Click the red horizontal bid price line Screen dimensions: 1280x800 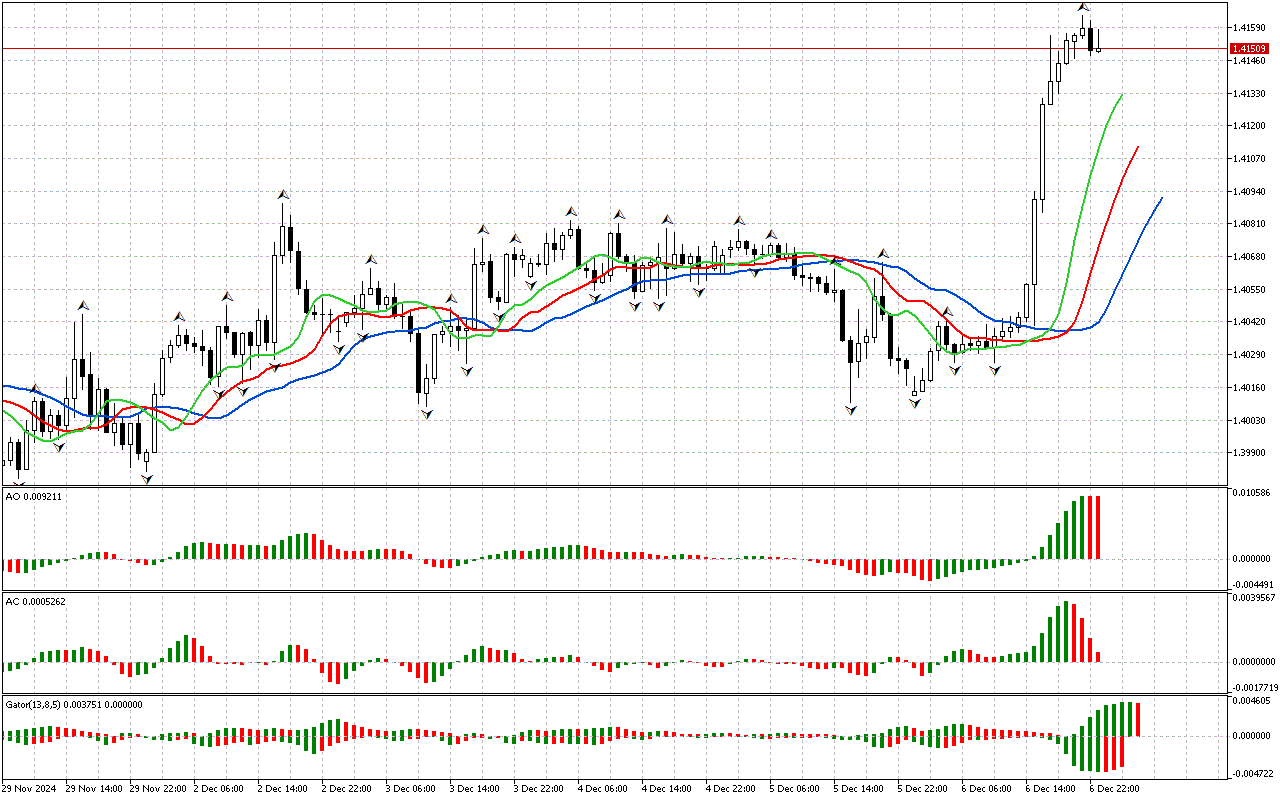point(614,48)
